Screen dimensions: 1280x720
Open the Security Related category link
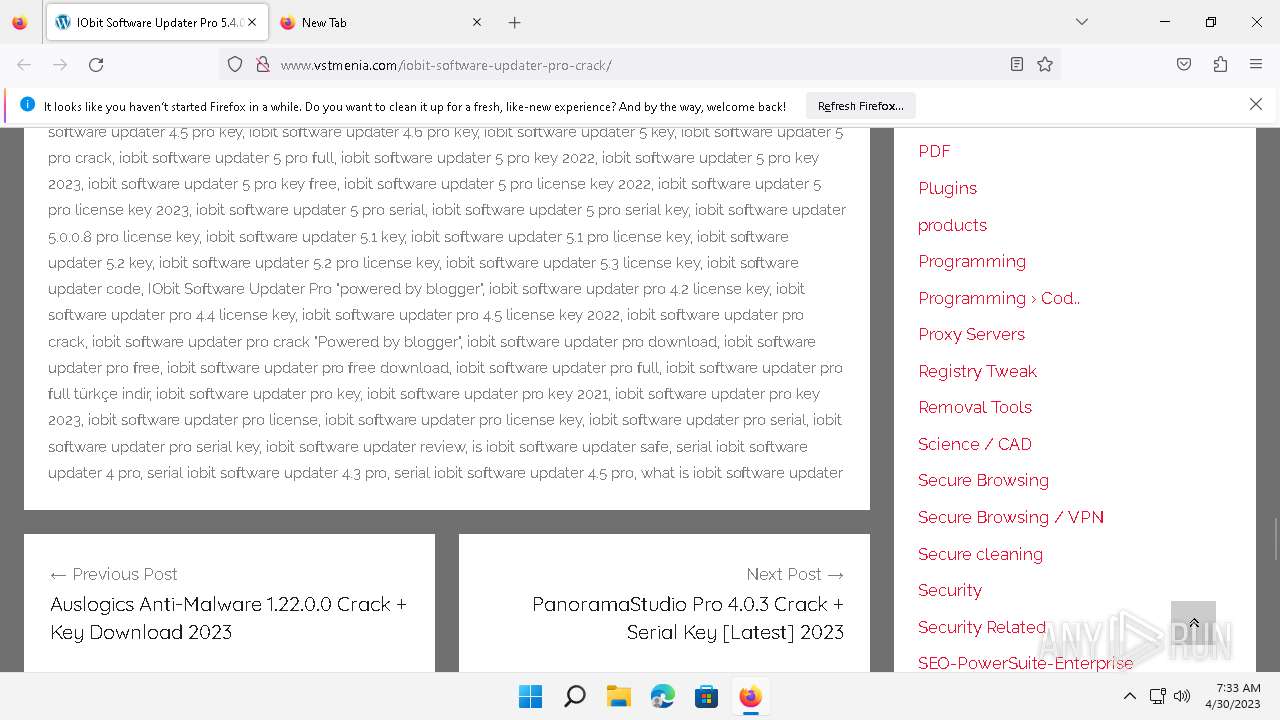coord(982,627)
